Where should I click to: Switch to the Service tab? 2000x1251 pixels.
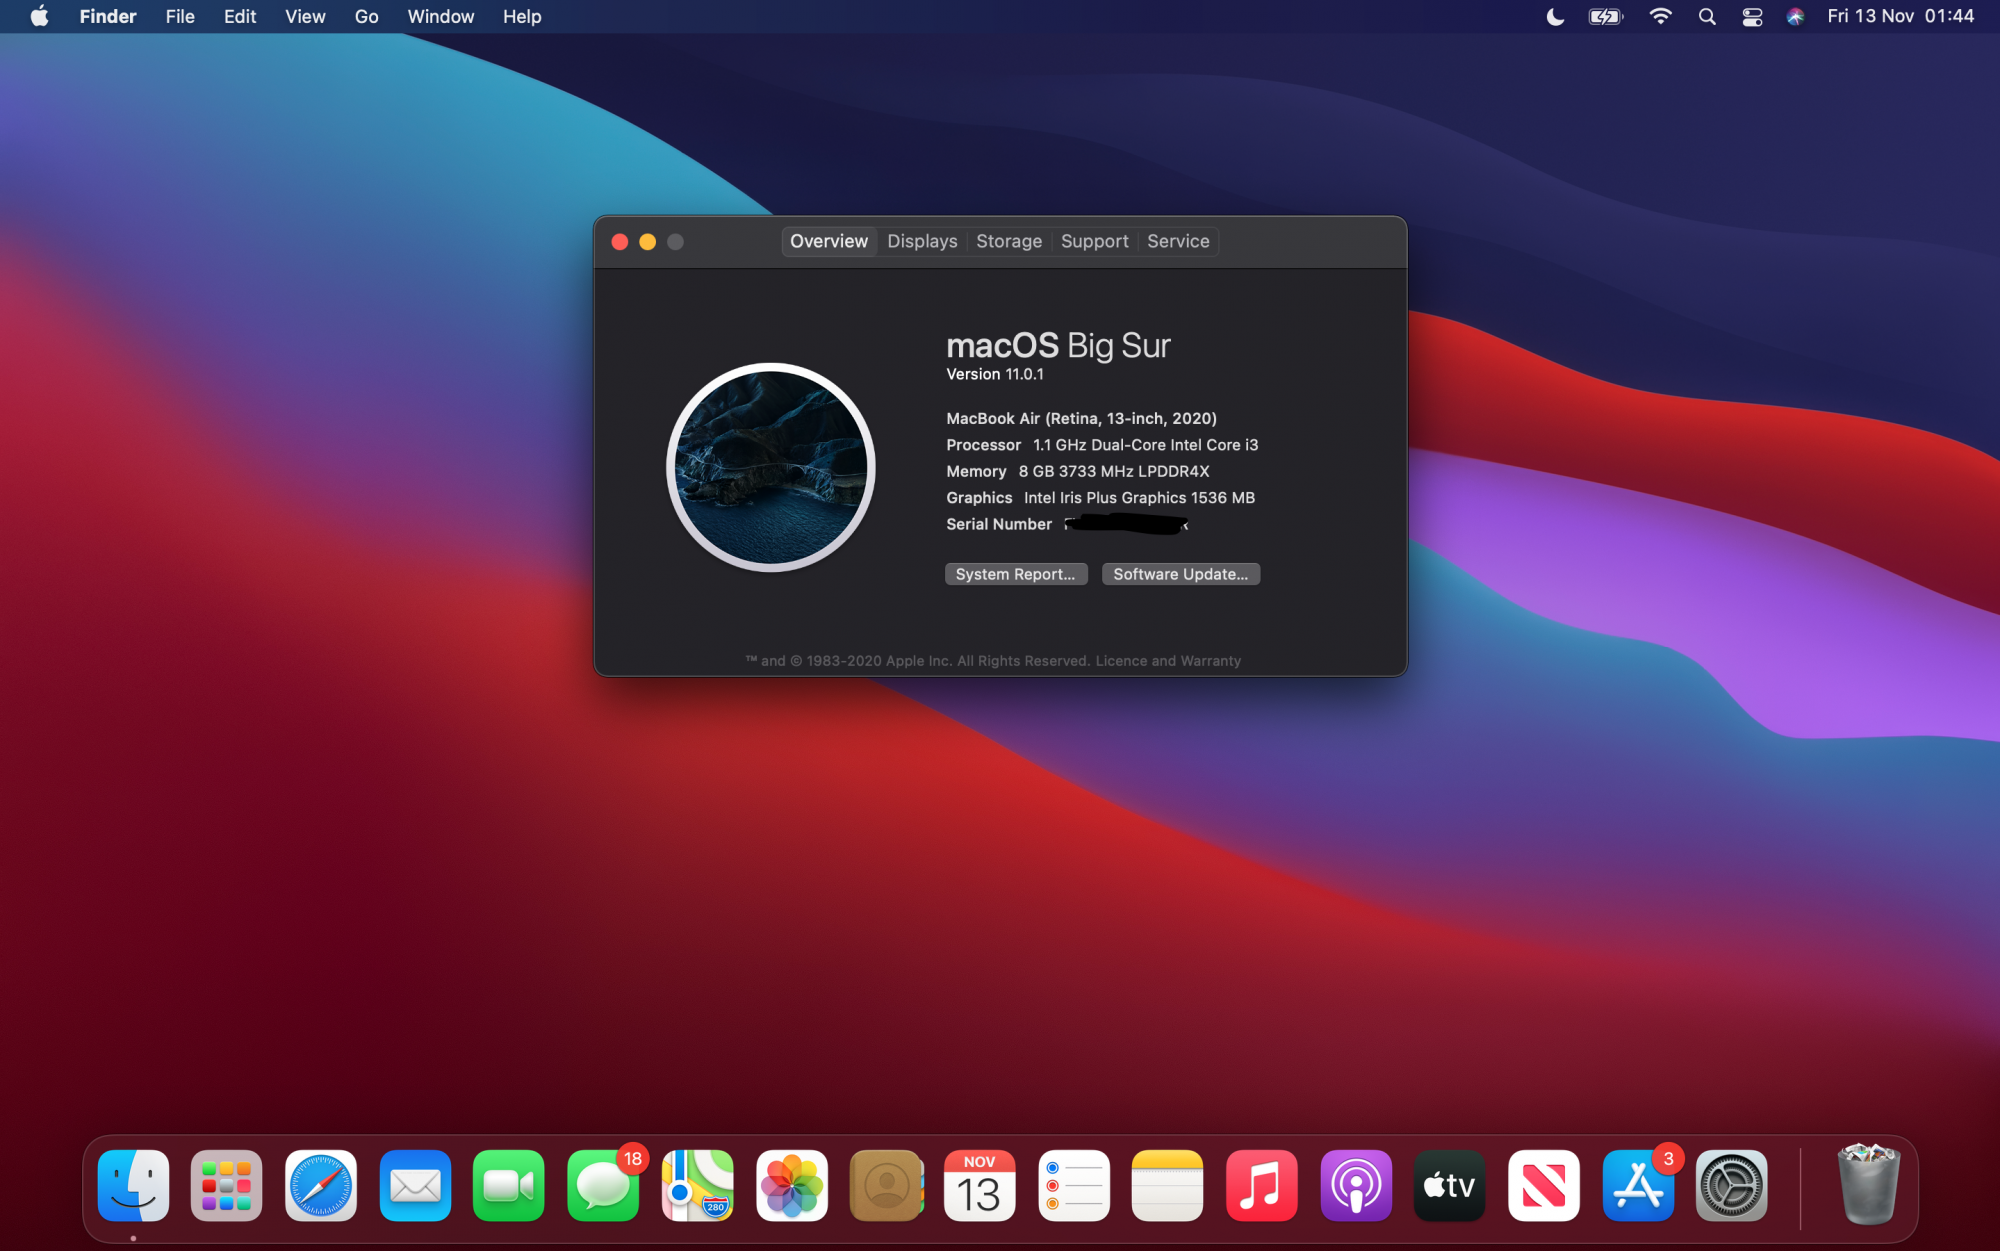click(x=1178, y=241)
